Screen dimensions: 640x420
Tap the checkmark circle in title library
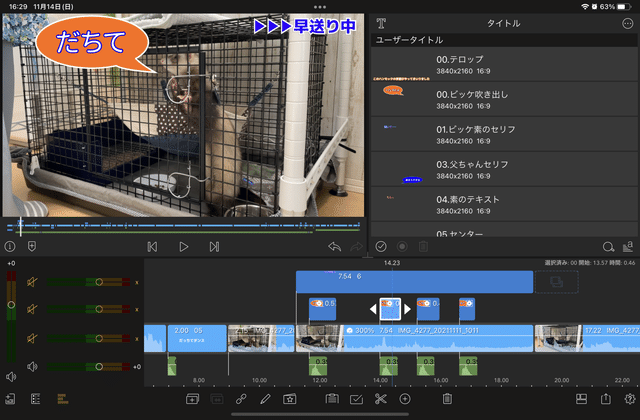[381, 246]
